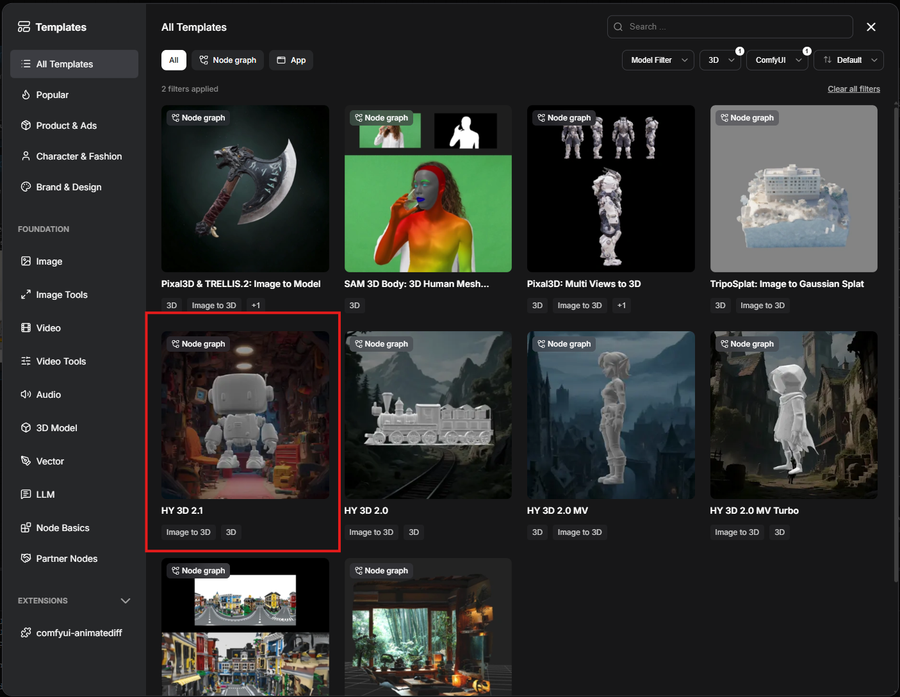The width and height of the screenshot is (900, 697).
Task: Click '+1' tag under Pixal3D & TRELLIS.2
Action: click(x=256, y=305)
